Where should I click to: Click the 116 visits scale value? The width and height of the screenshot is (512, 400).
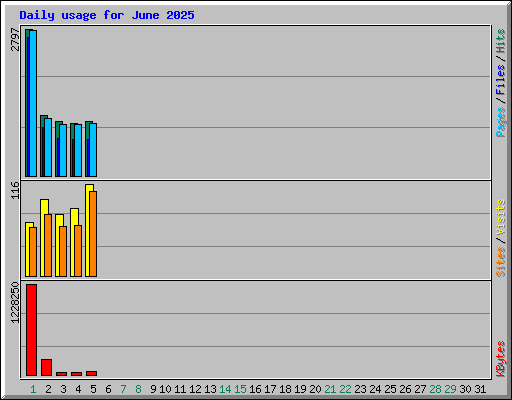[x=15, y=190]
